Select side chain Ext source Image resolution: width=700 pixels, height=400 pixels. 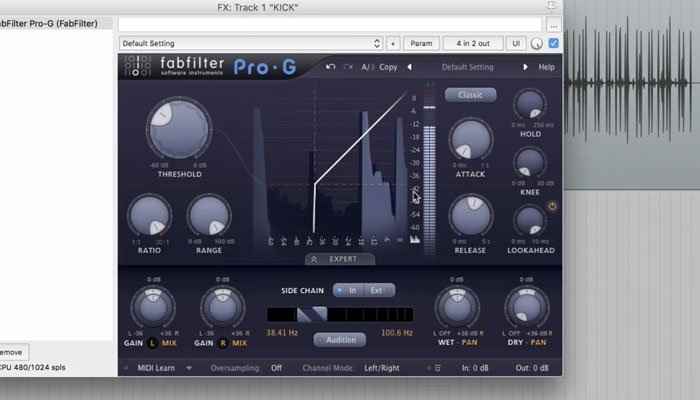pyautogui.click(x=379, y=291)
